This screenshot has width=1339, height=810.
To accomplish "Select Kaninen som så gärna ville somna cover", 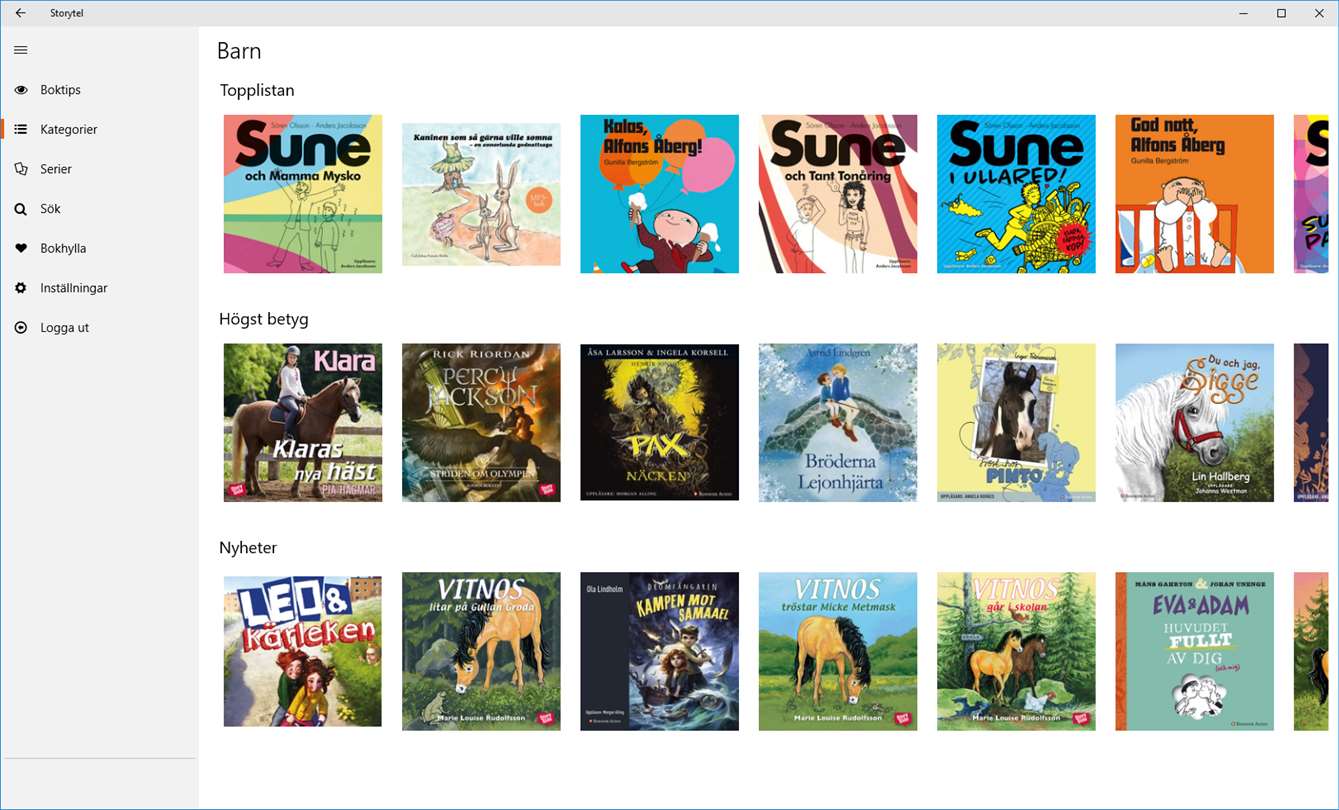I will (481, 194).
